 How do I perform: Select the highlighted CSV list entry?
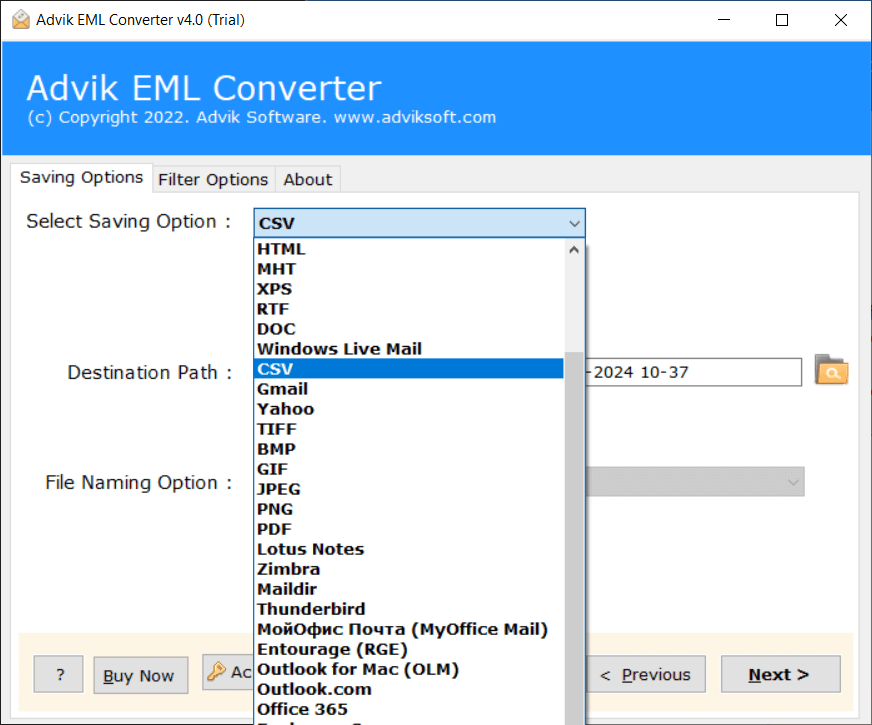click(x=409, y=369)
